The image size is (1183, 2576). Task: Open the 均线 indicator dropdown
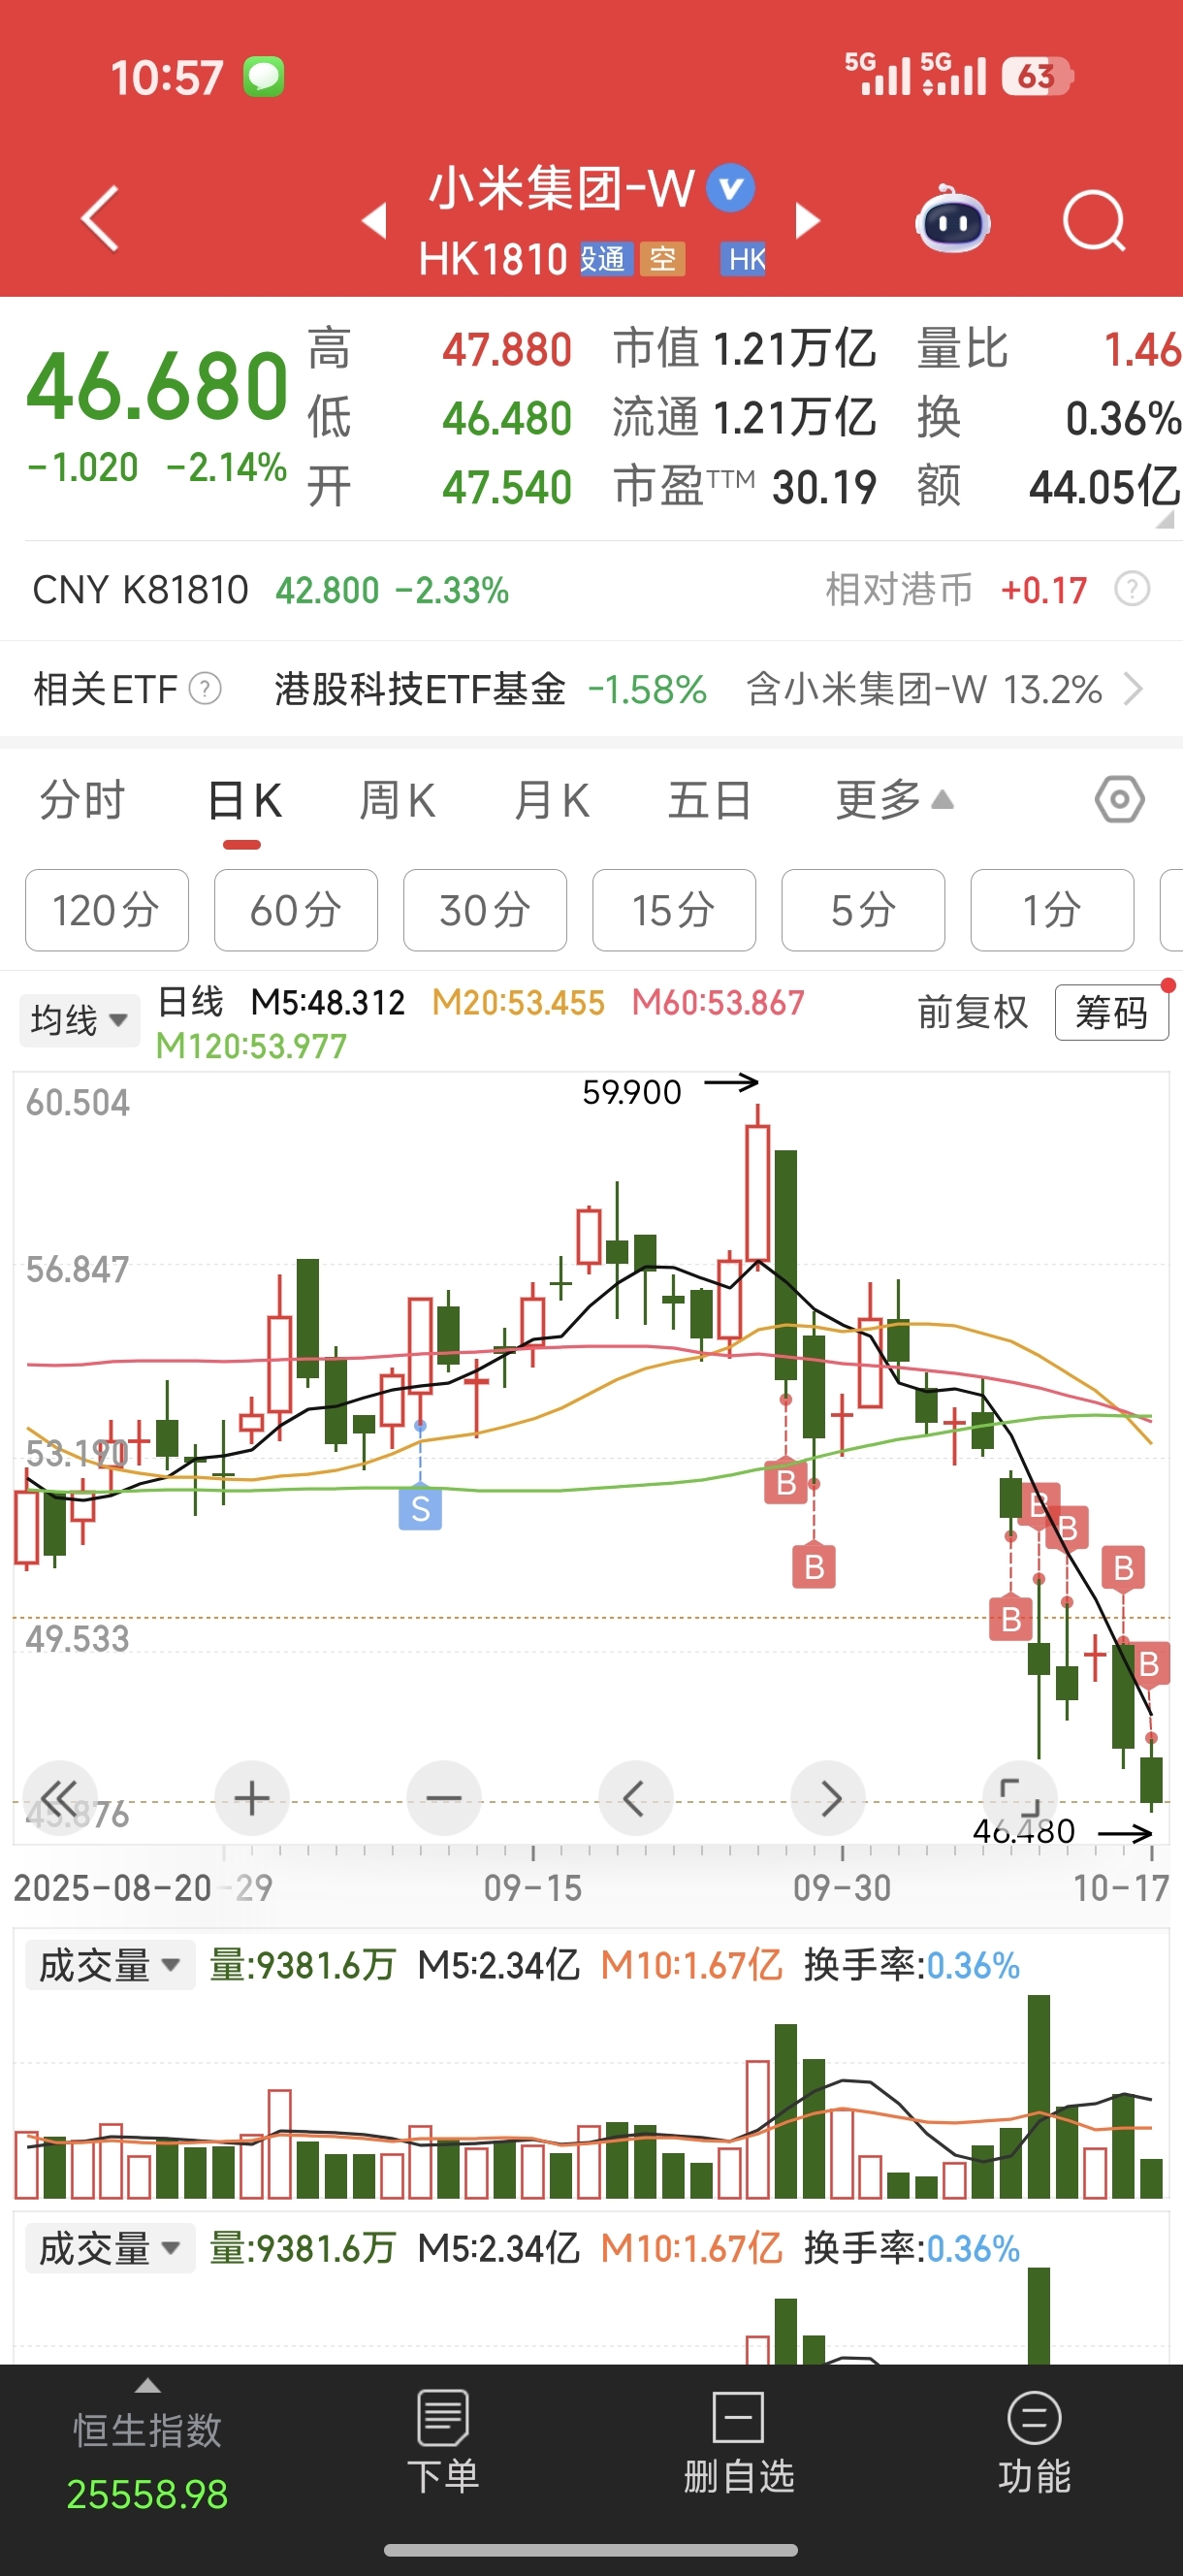(79, 1020)
